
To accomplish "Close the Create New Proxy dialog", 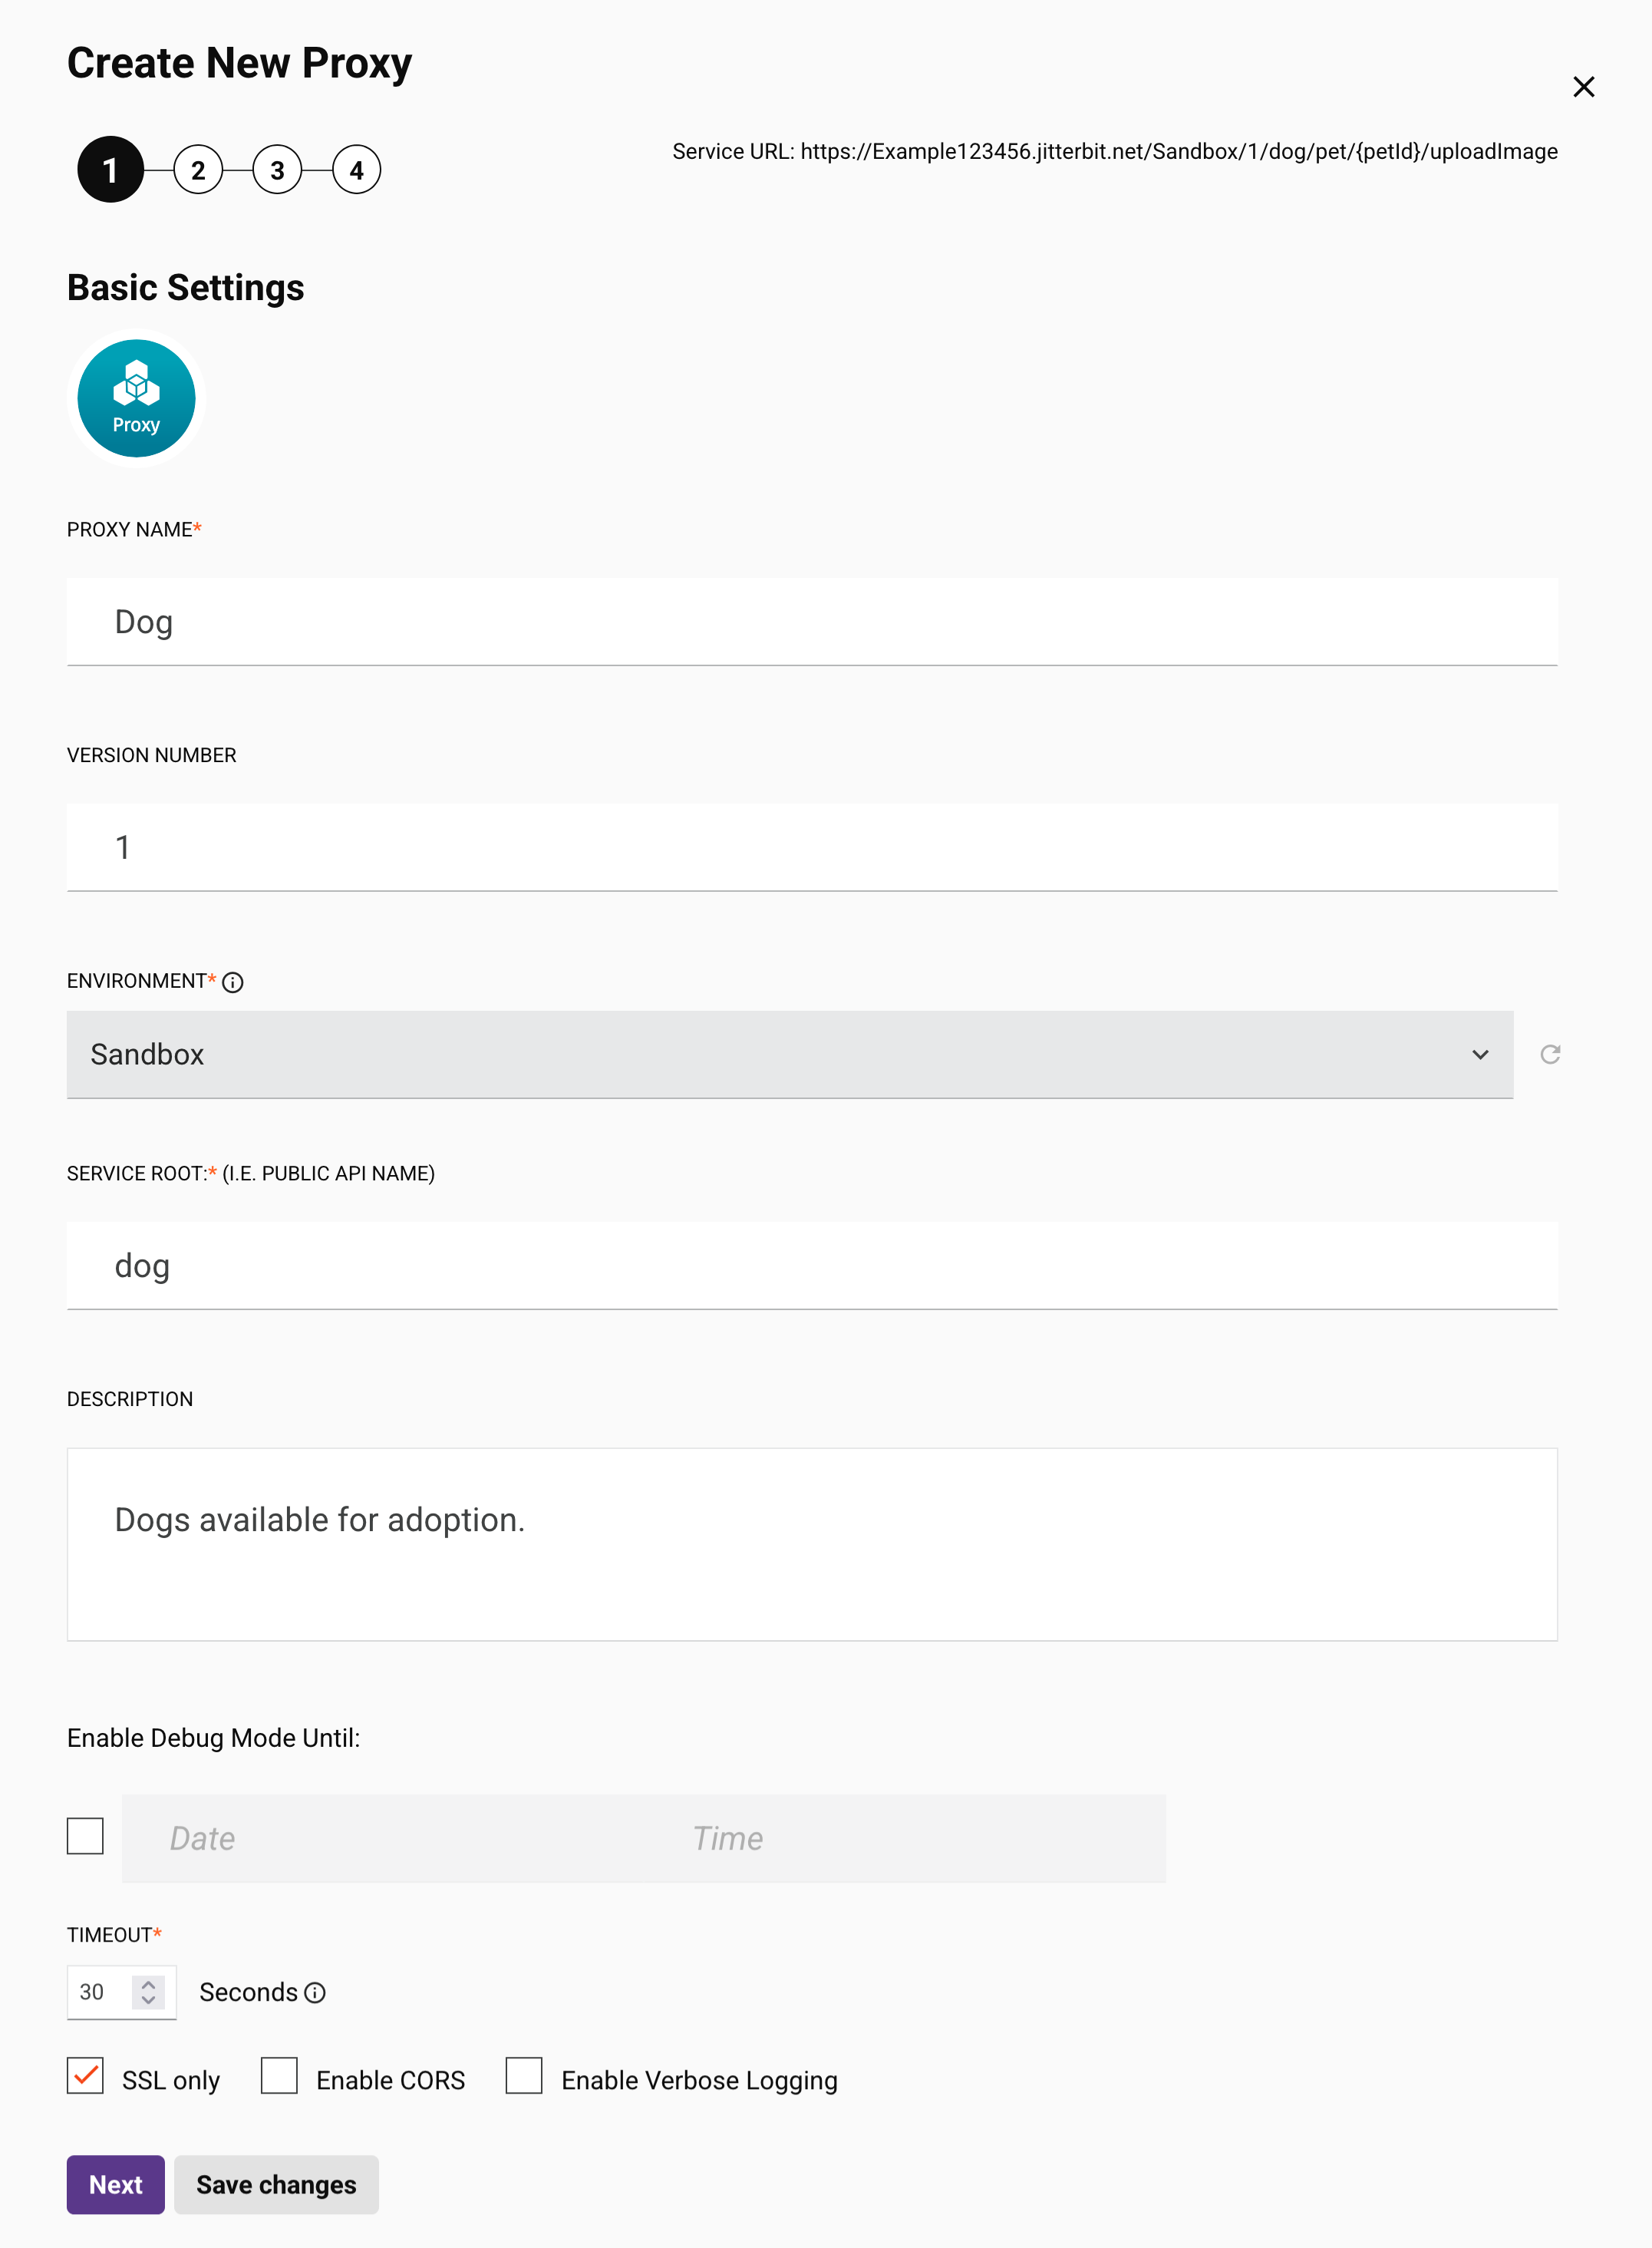I will coord(1584,87).
